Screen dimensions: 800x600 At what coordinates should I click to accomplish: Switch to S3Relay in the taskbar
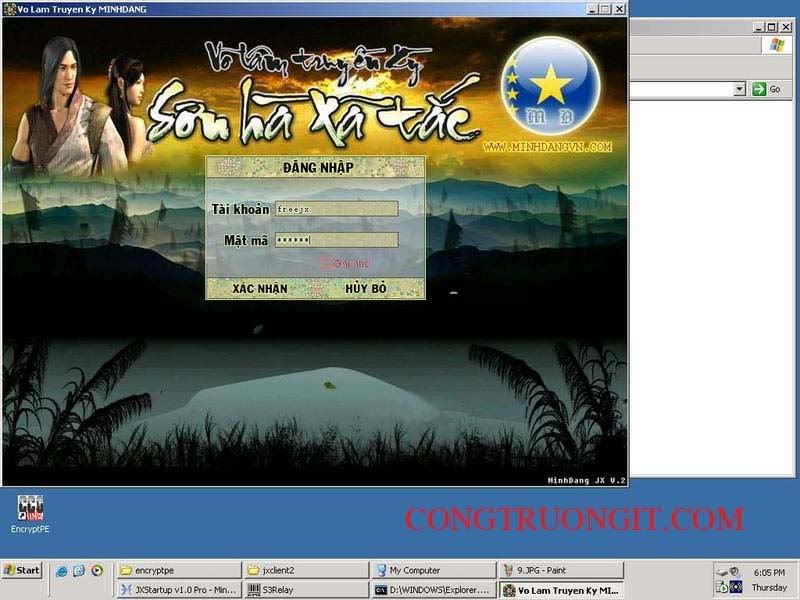coord(306,590)
